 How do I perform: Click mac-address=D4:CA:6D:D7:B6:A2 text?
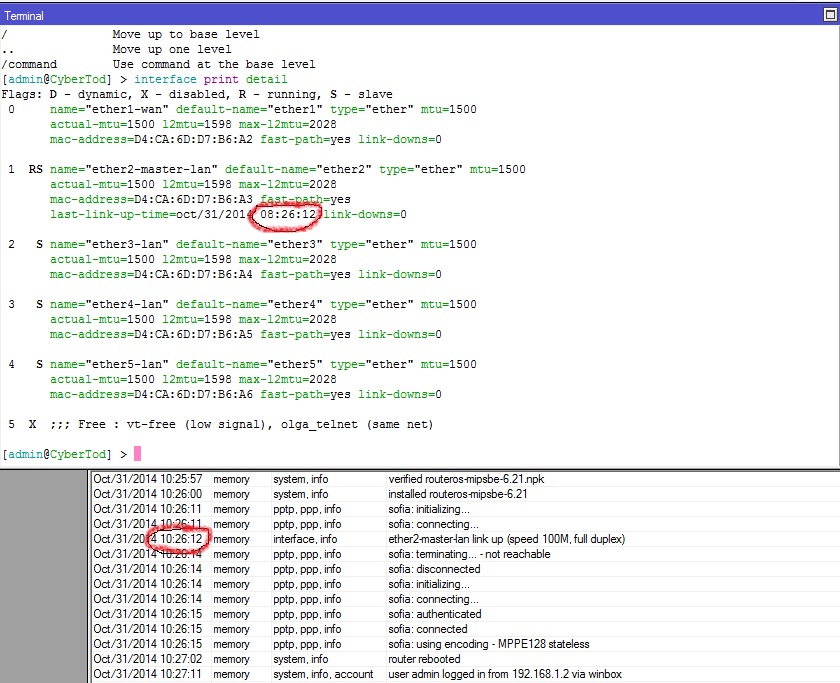pos(151,139)
